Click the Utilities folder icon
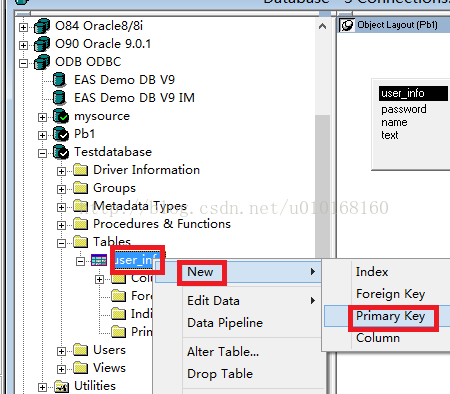Image resolution: width=450 pixels, height=394 pixels. (62, 386)
